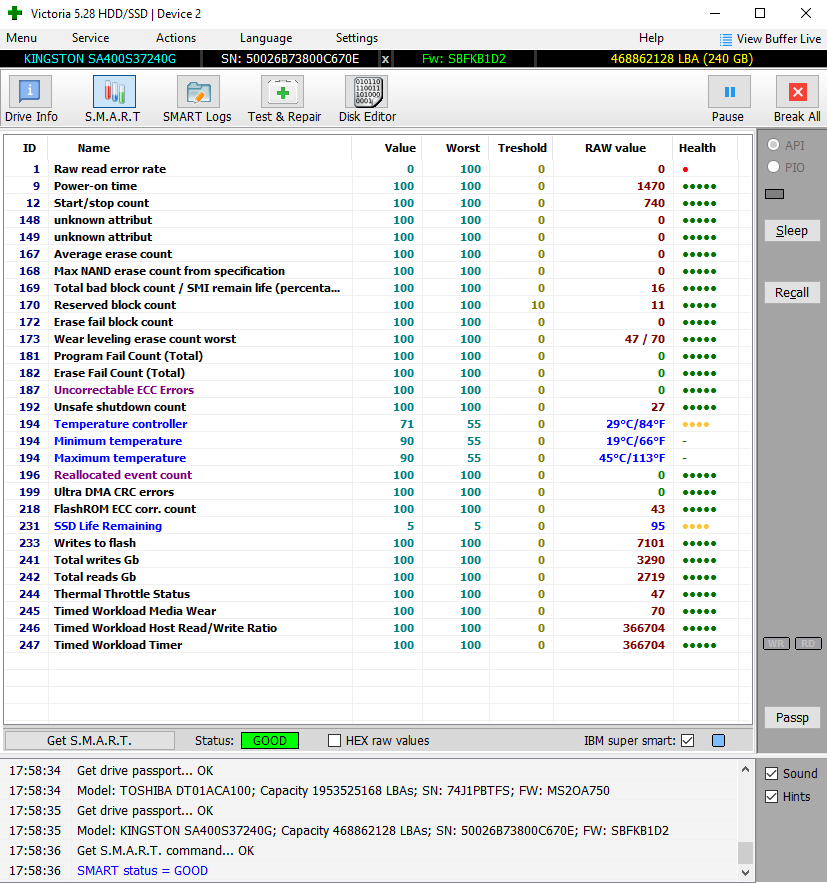Enable HEX raw values checkbox
The image size is (827, 883).
tap(336, 741)
